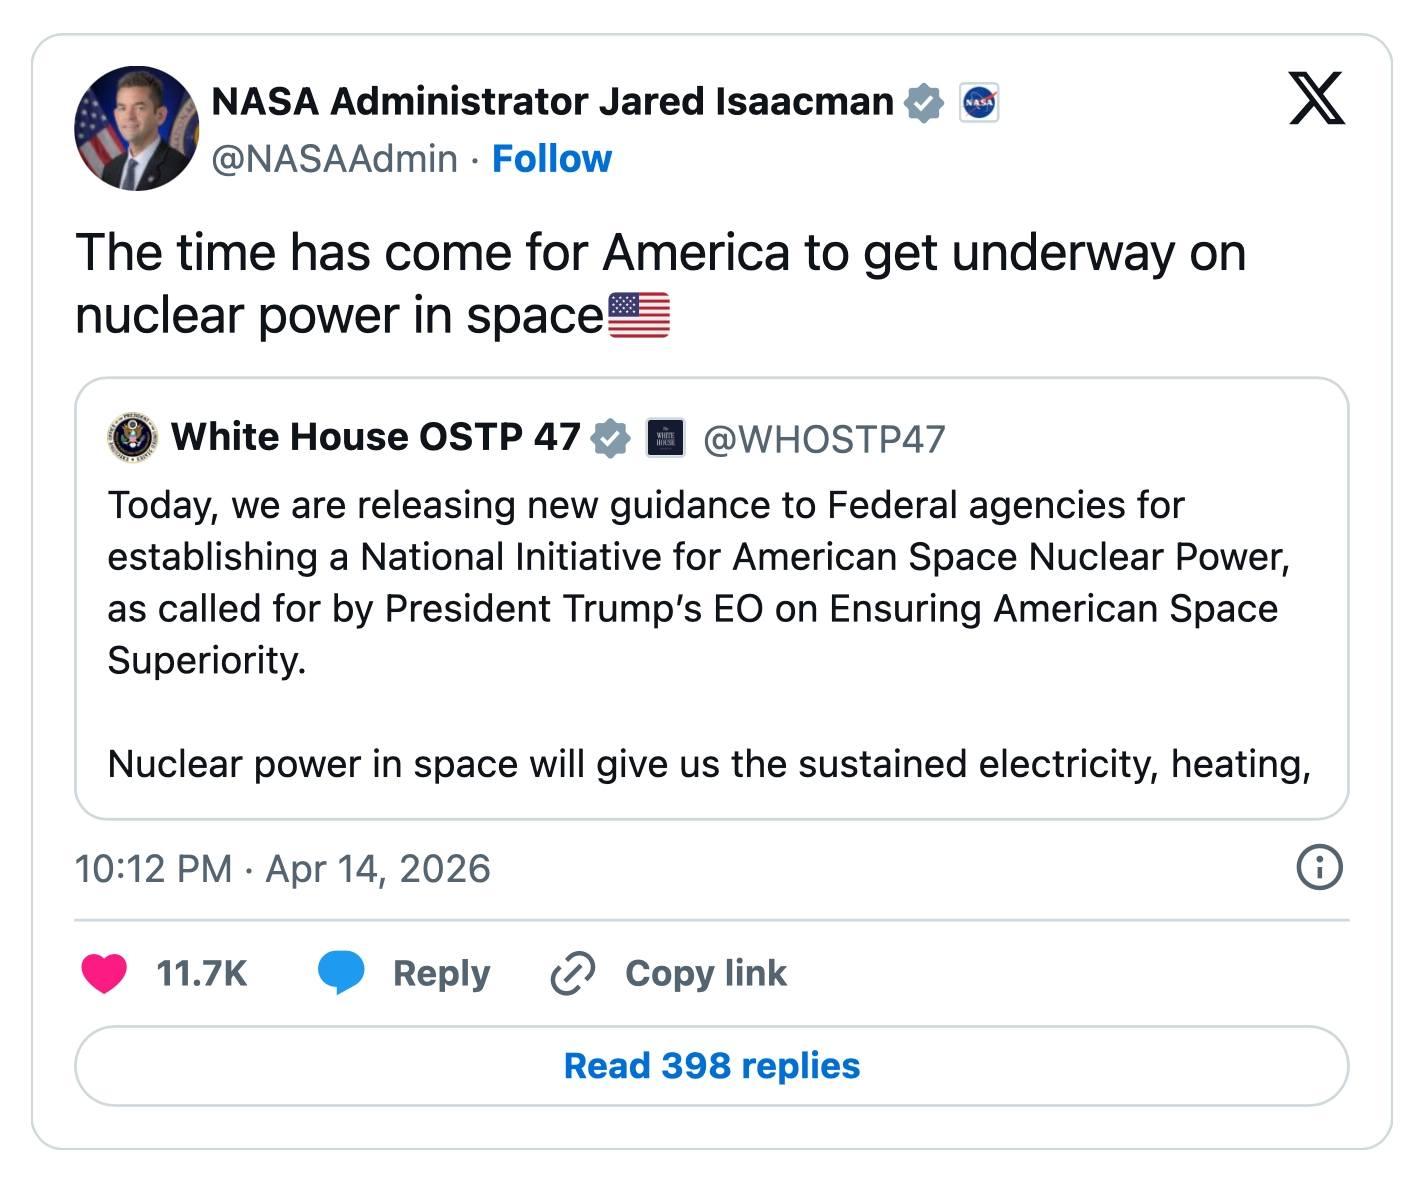Open the NASA Administrator Jared Isaacman profile name
Viewport: 1428px width, 1182px height.
coord(552,102)
